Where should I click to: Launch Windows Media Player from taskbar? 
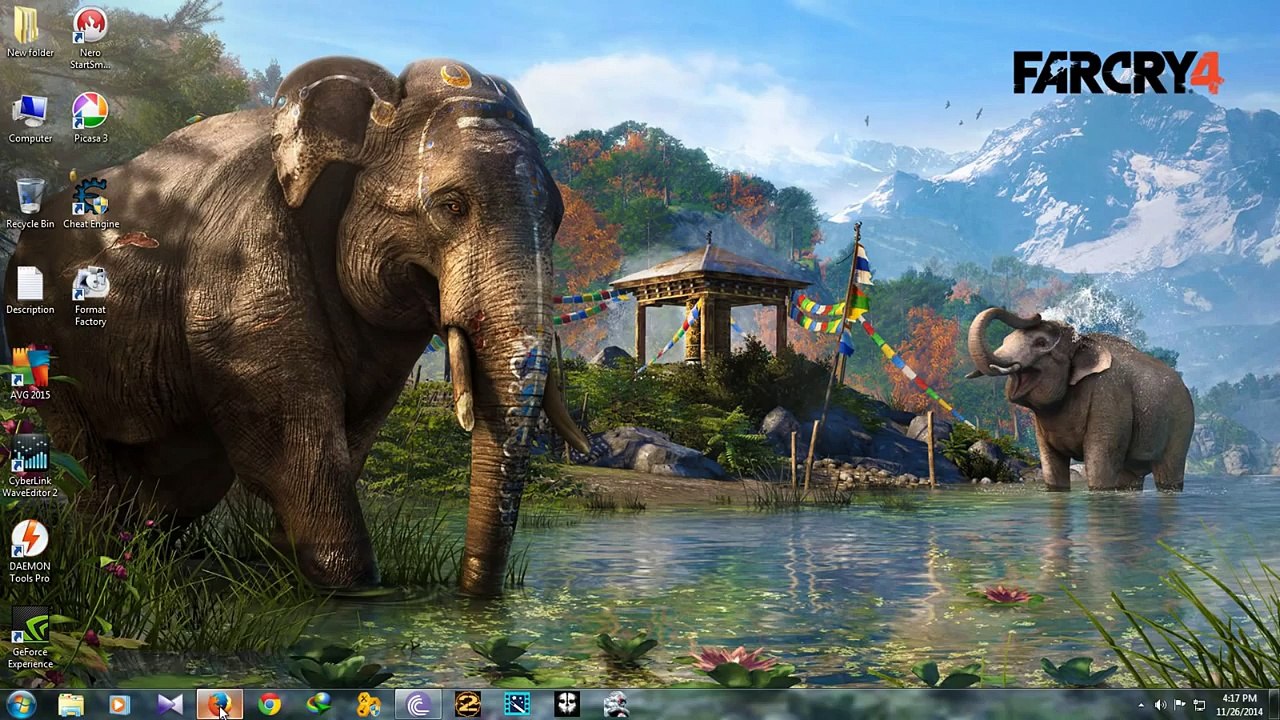click(x=119, y=705)
